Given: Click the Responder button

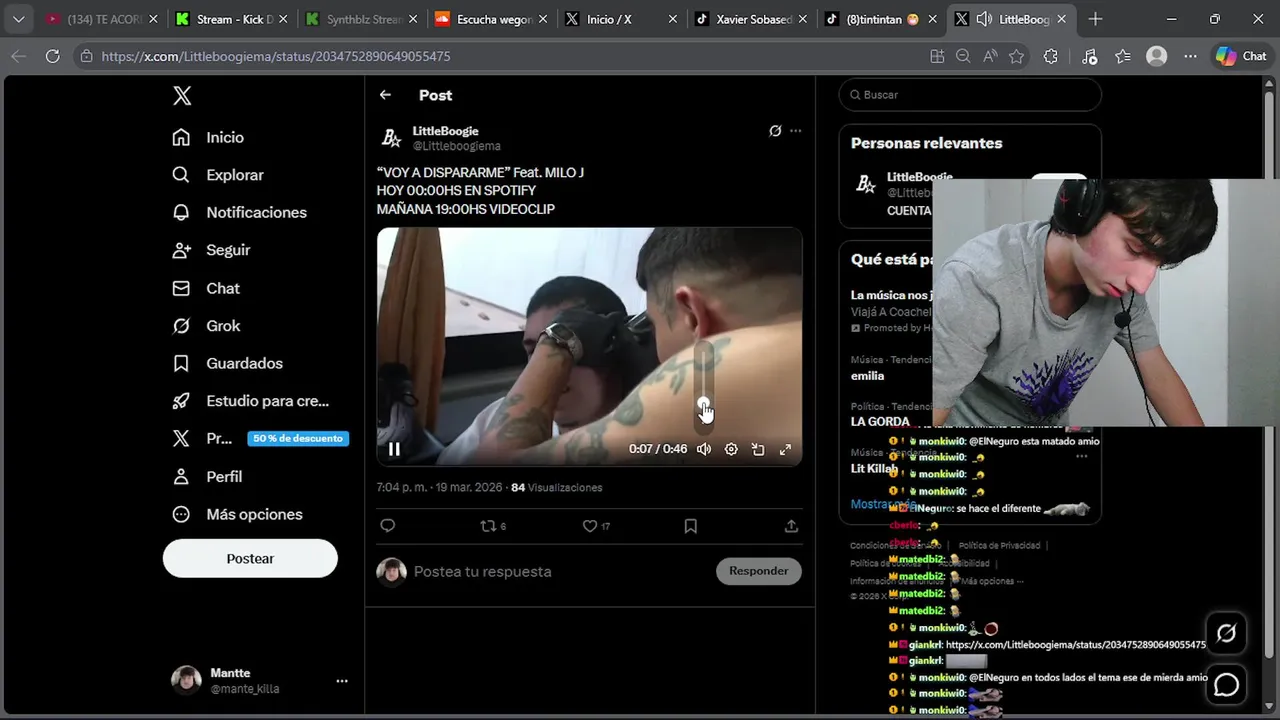Looking at the screenshot, I should [x=758, y=571].
